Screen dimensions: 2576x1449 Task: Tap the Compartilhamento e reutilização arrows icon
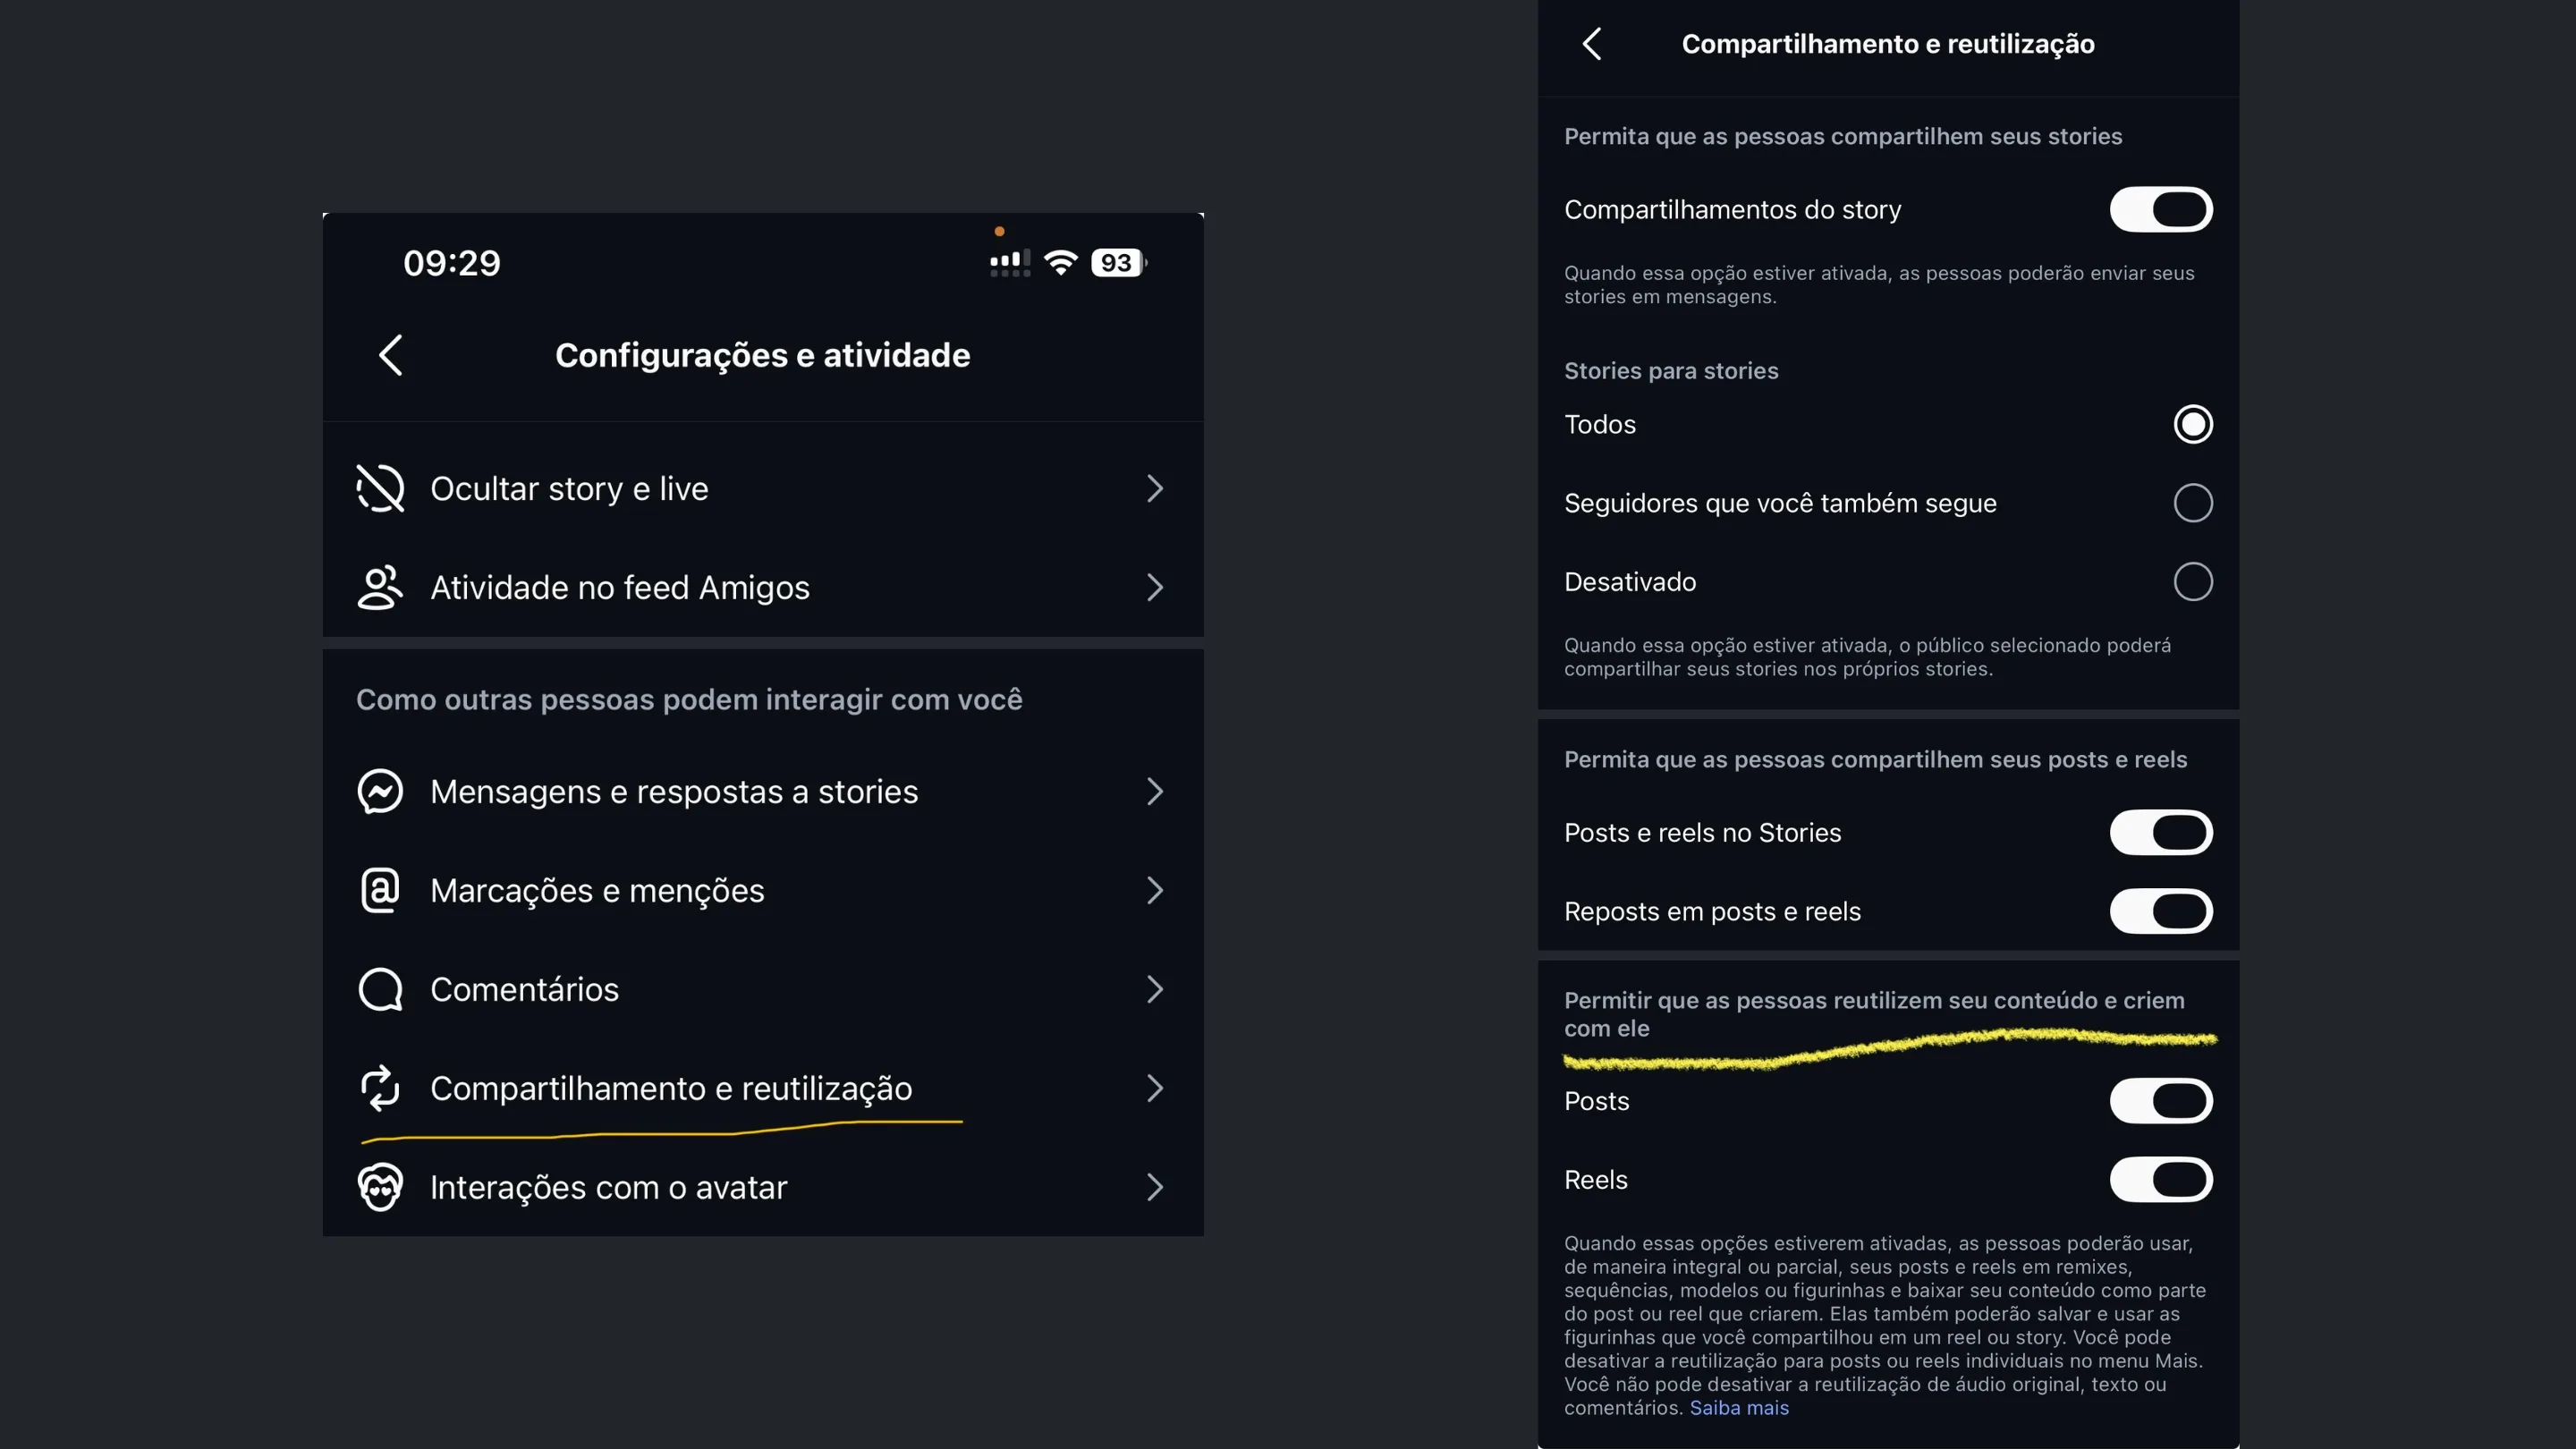[380, 1088]
